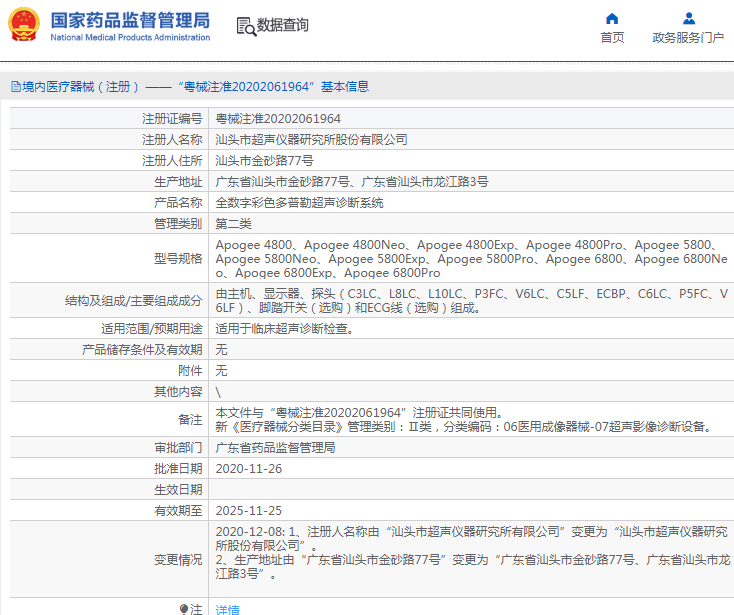Click the 生产地址 row label
The width and height of the screenshot is (734, 615).
(178, 182)
